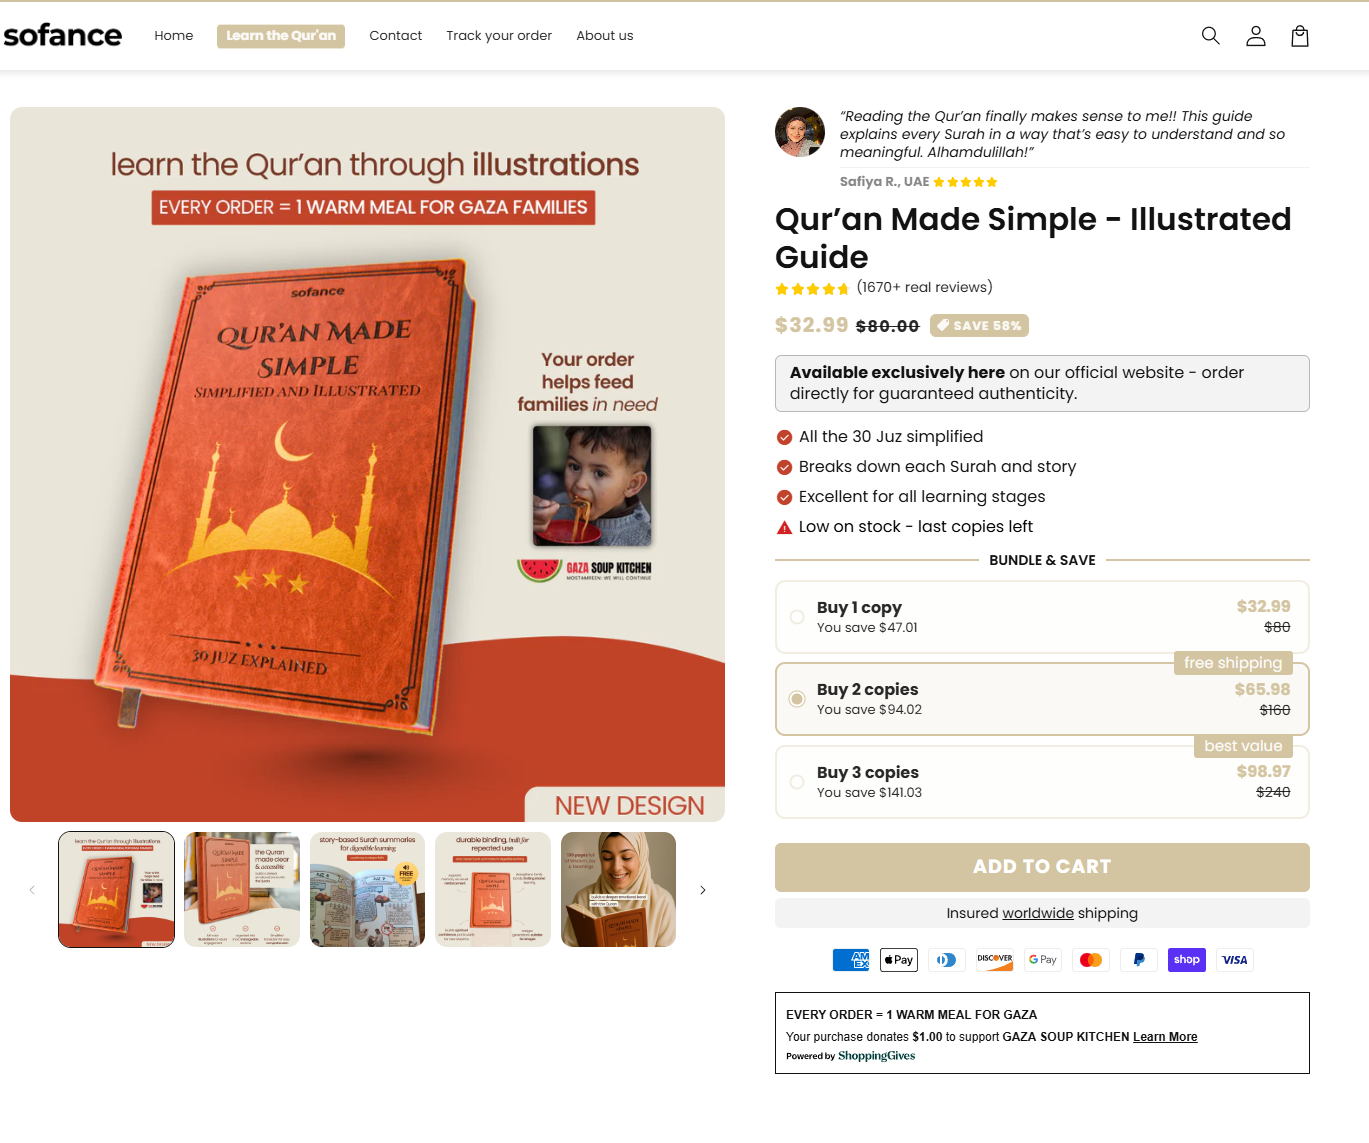Click the Apple Pay payment icon
This screenshot has width=1369, height=1143.
pyautogui.click(x=899, y=960)
